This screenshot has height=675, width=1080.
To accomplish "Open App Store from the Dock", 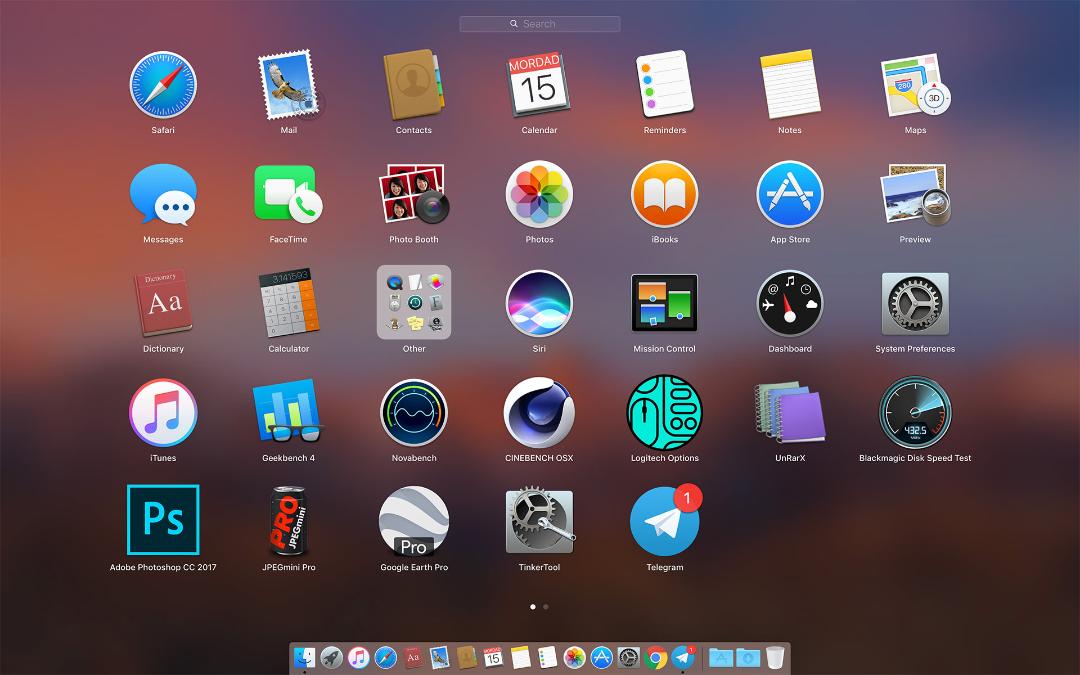I will pyautogui.click(x=601, y=657).
